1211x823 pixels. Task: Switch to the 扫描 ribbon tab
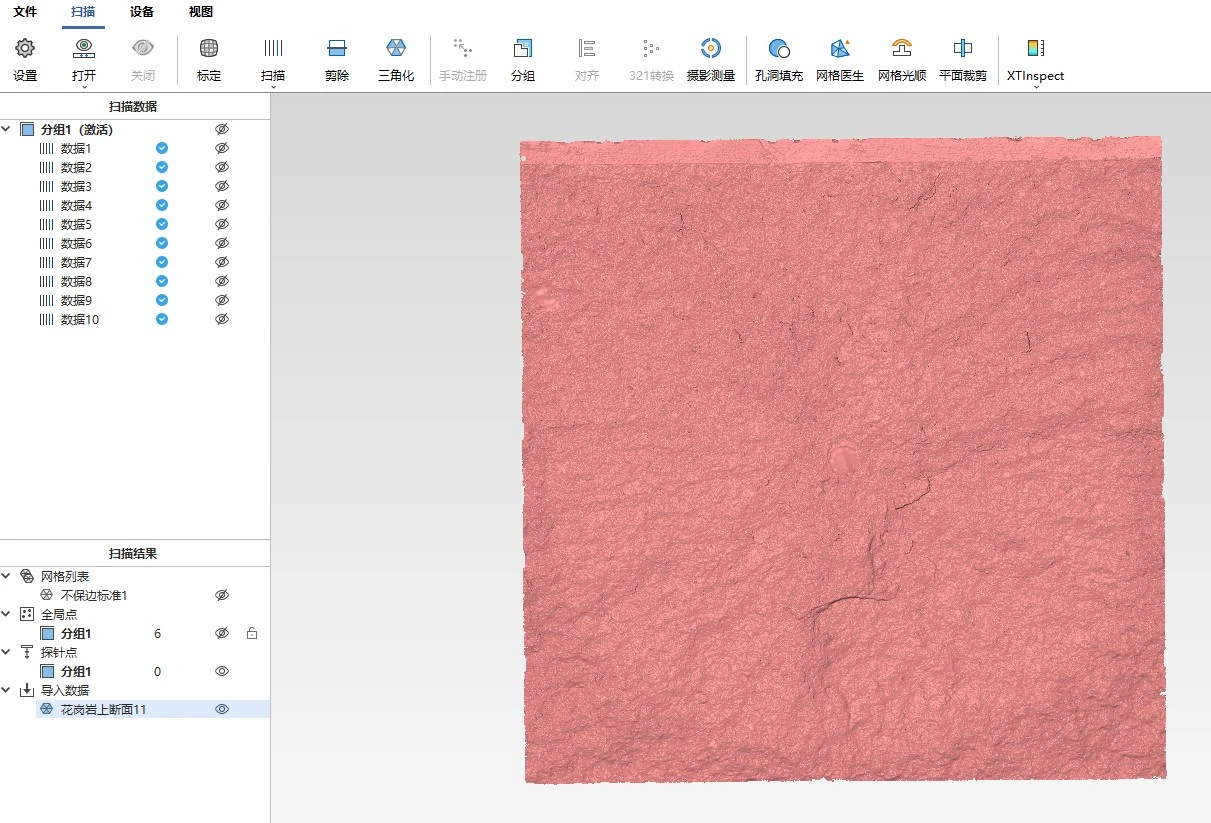point(84,12)
